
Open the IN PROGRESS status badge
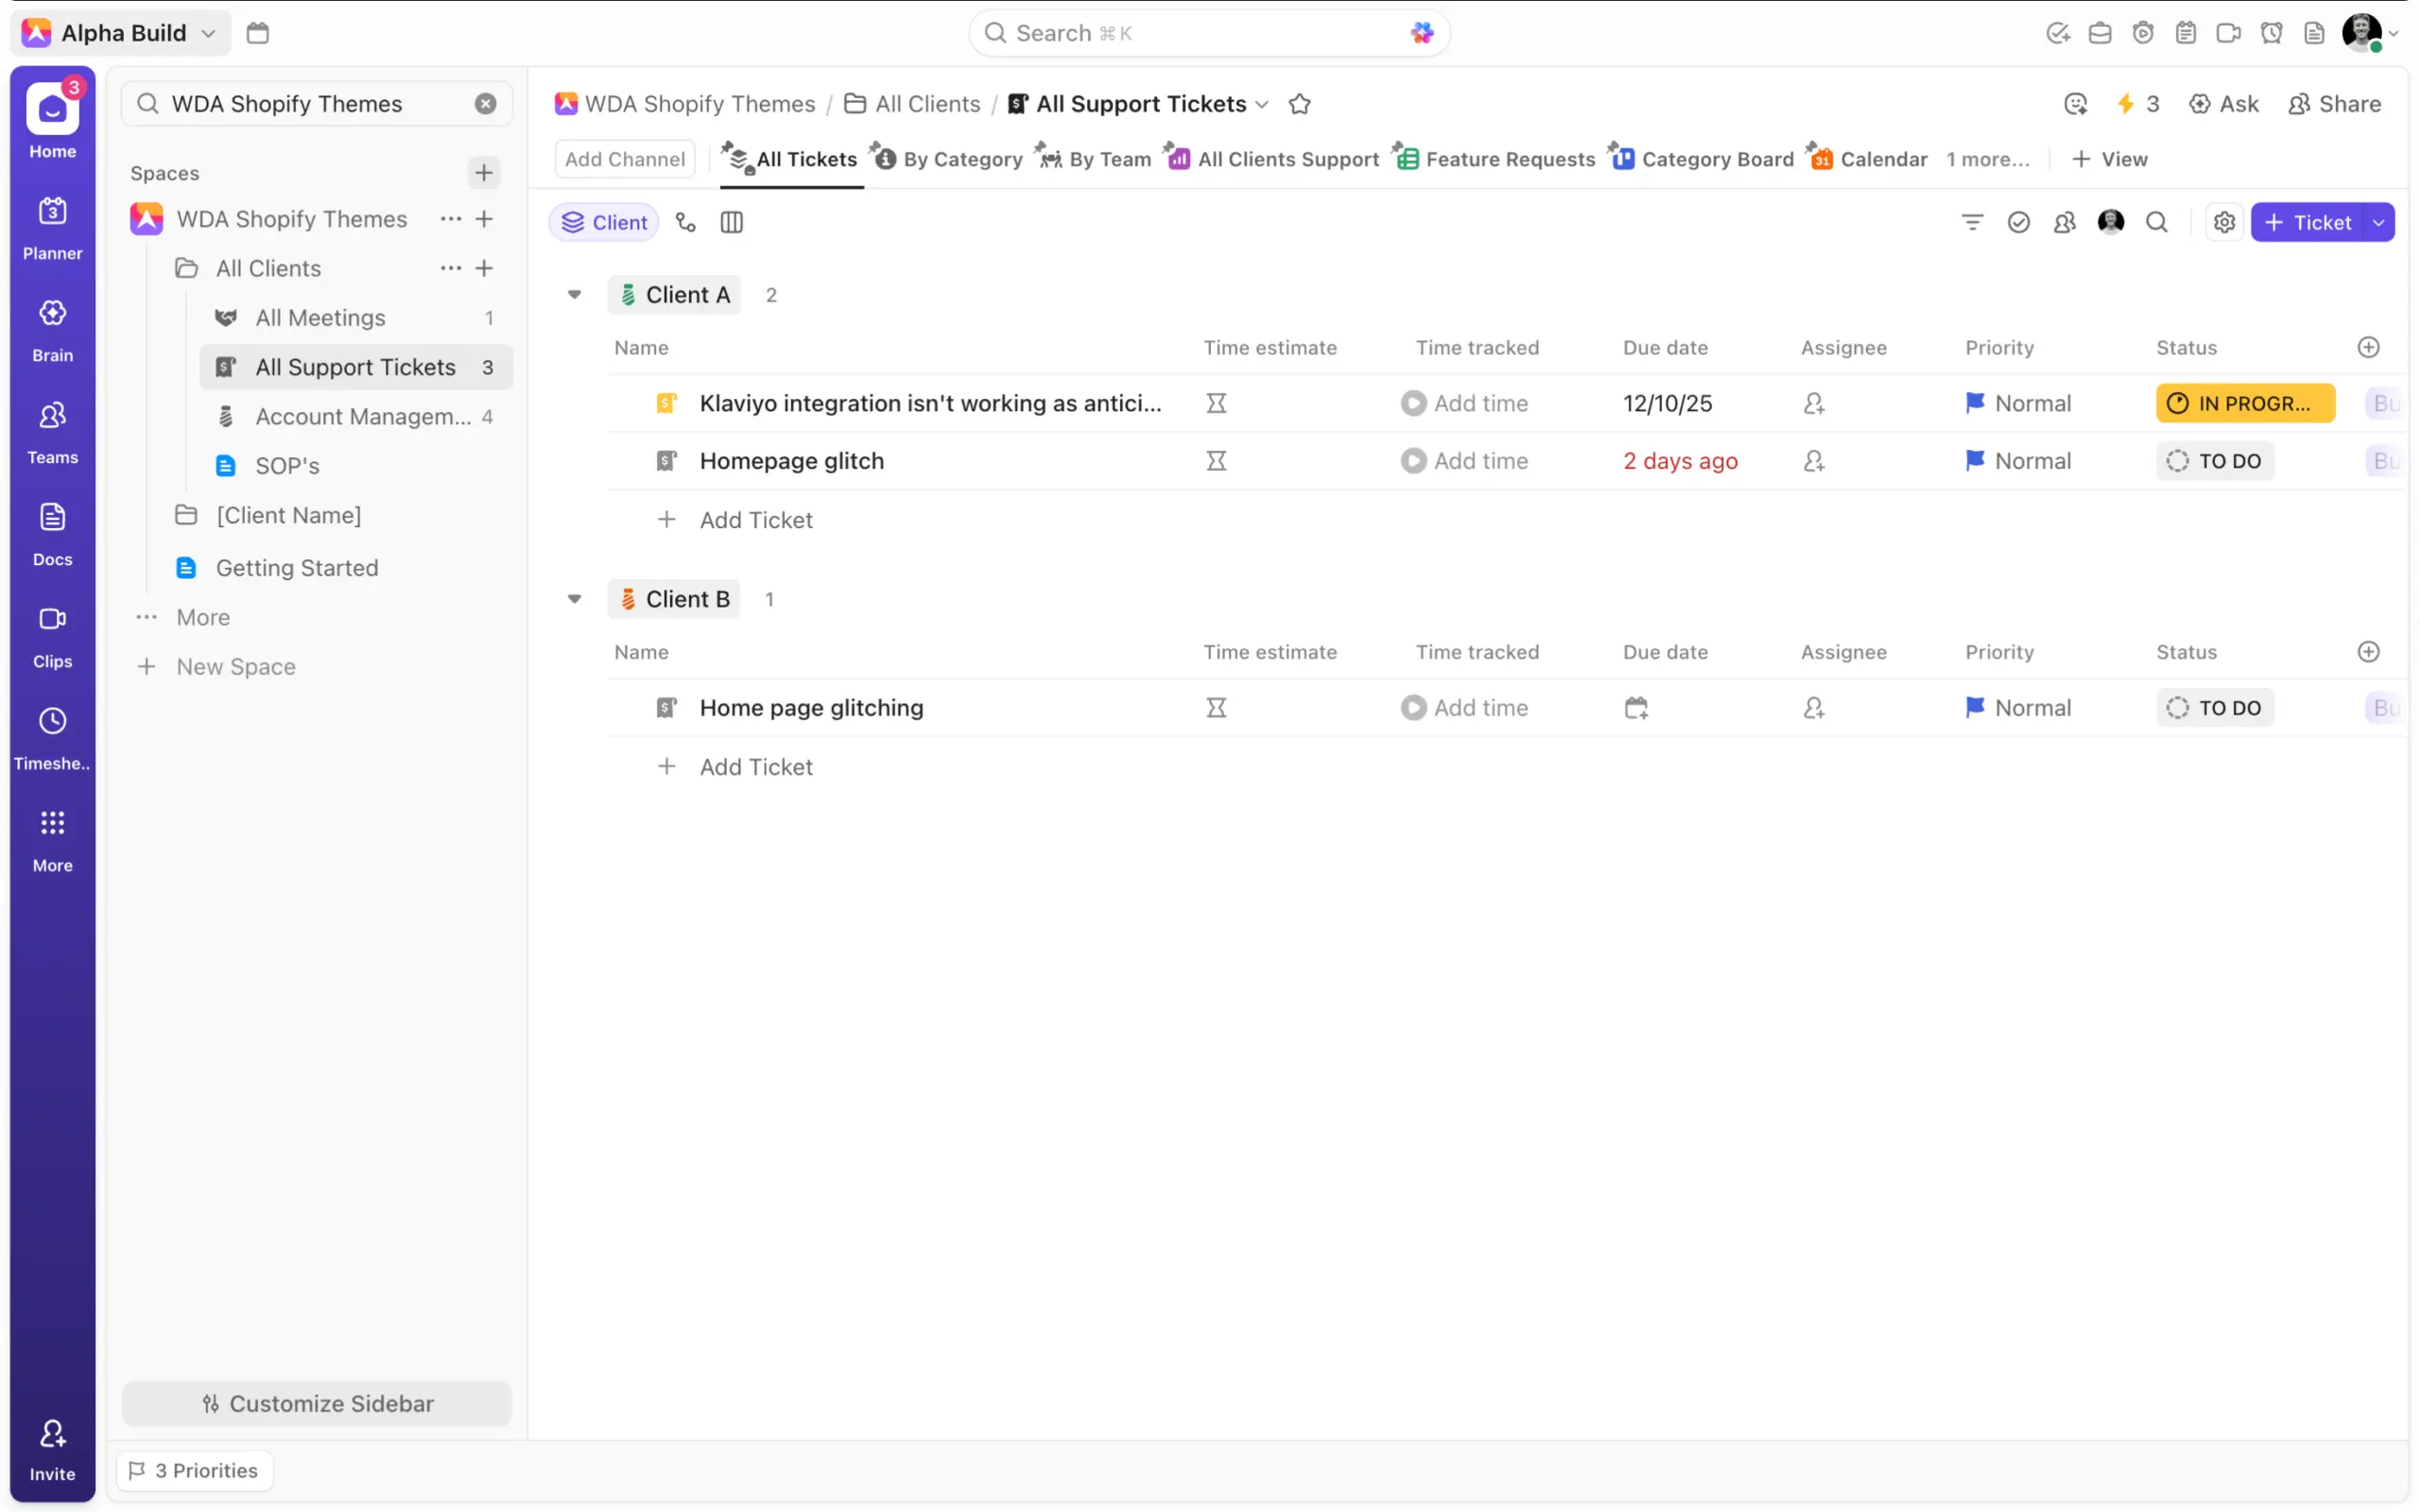pyautogui.click(x=2244, y=403)
